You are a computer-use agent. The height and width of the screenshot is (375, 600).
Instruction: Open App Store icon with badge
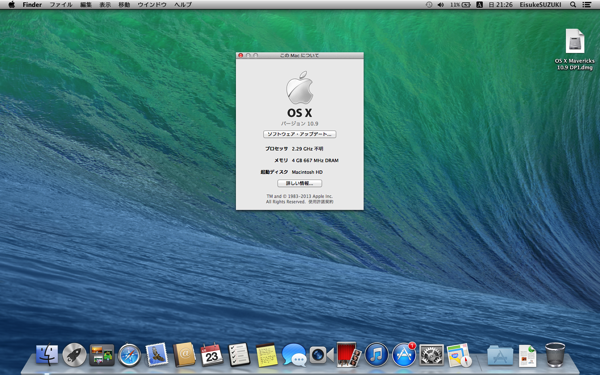pyautogui.click(x=404, y=355)
